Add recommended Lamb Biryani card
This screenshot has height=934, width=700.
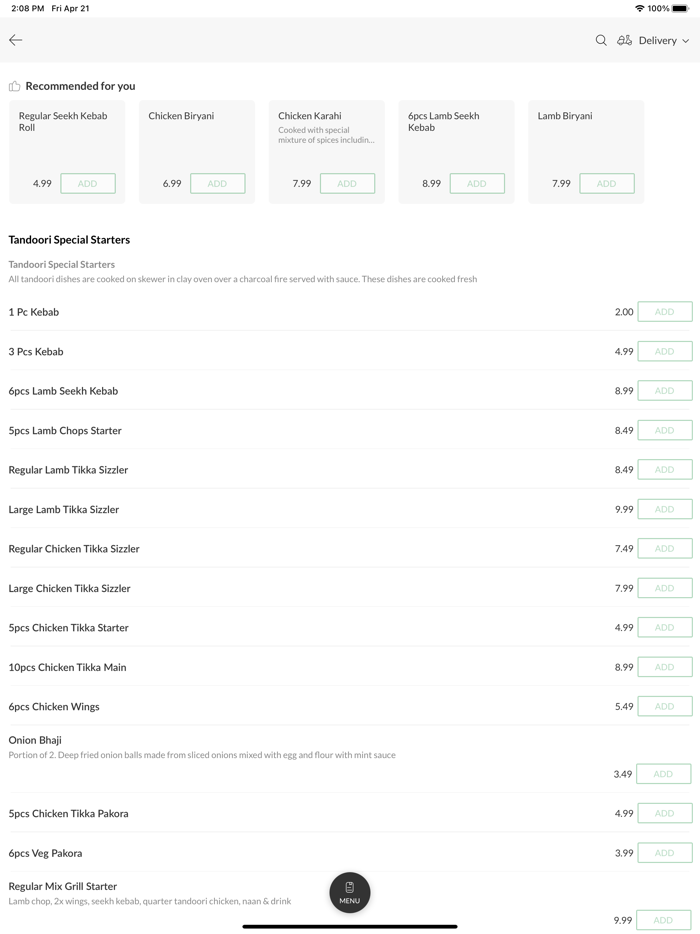point(607,183)
